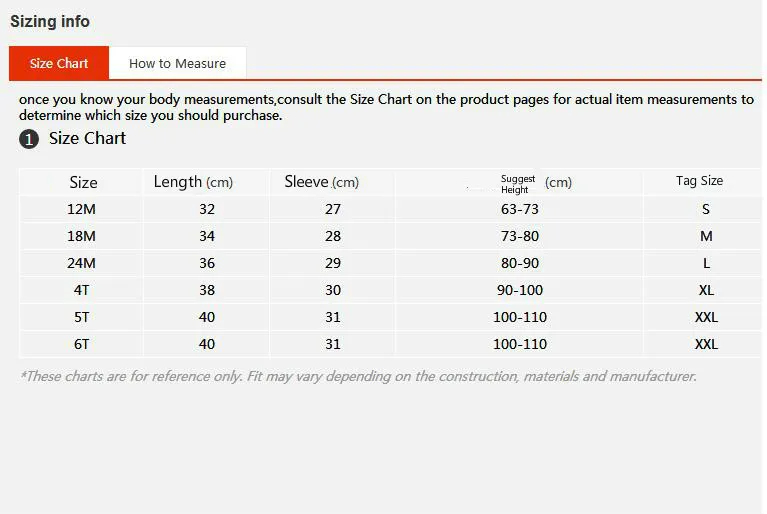
Task: Click the XL tag size cell
Action: pos(706,290)
